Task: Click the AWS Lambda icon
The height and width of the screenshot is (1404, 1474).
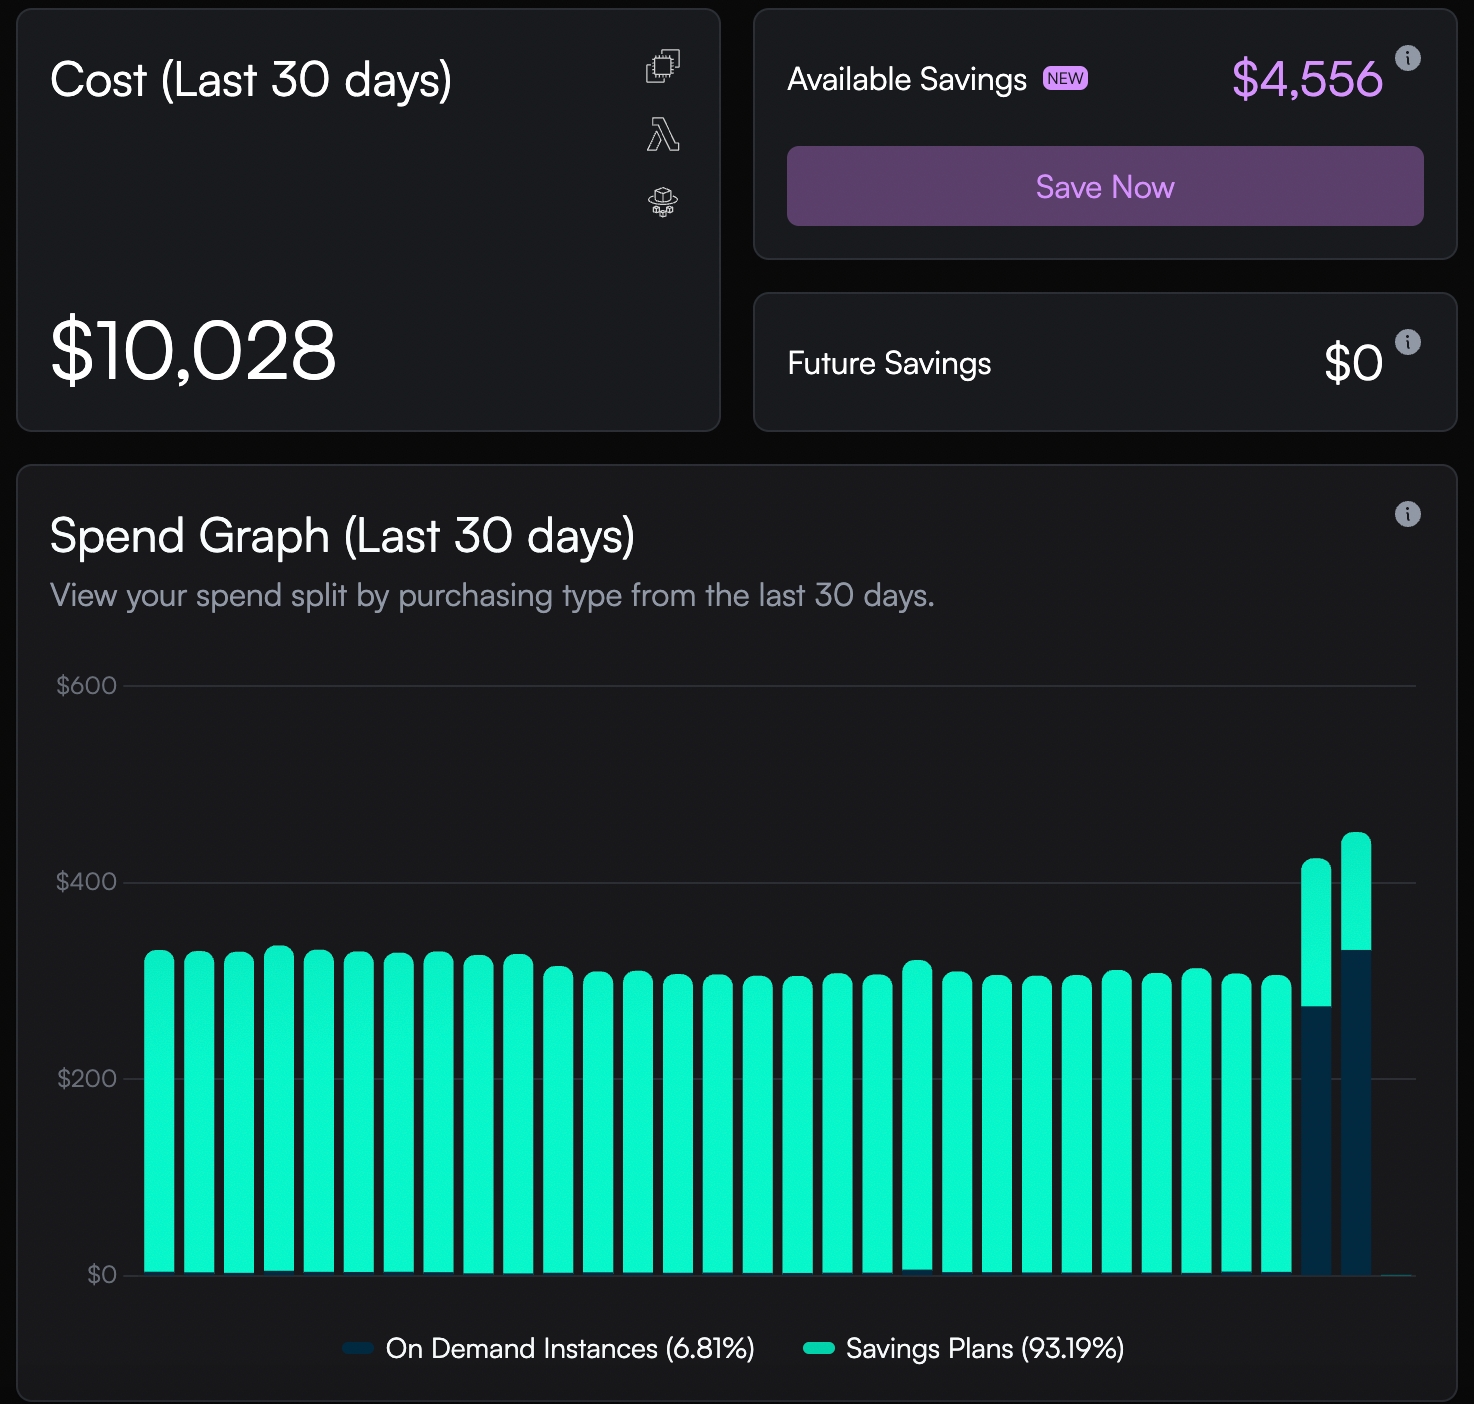Action: [x=662, y=134]
